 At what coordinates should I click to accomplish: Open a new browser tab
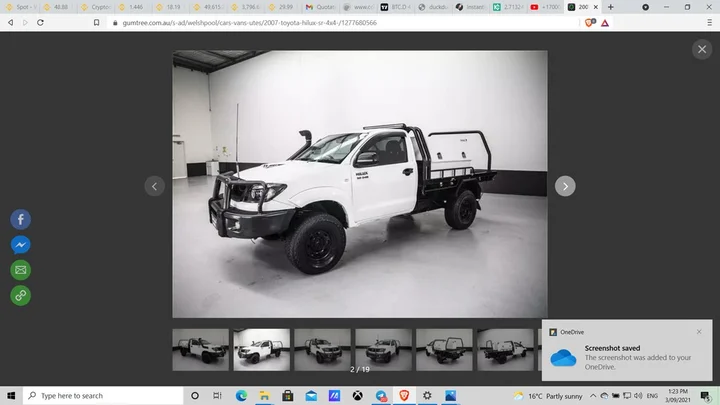coord(610,6)
